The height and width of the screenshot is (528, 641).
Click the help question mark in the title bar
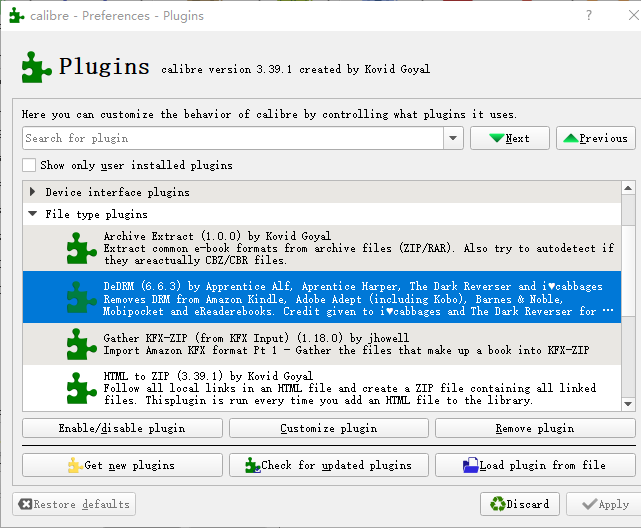pos(589,16)
